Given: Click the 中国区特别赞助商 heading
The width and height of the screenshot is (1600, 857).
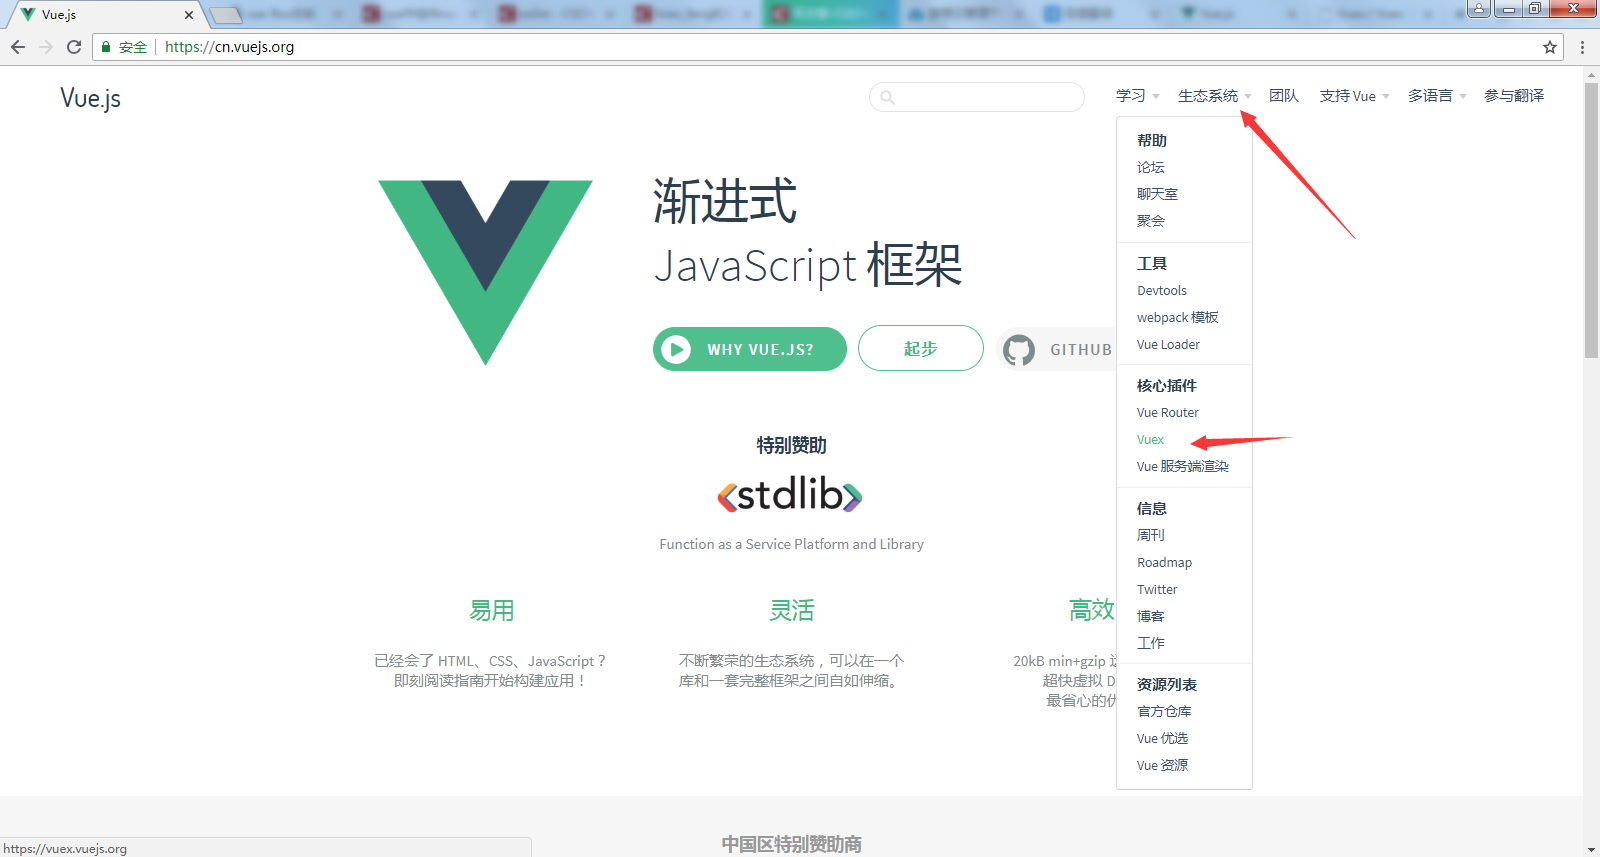Looking at the screenshot, I should click(791, 844).
